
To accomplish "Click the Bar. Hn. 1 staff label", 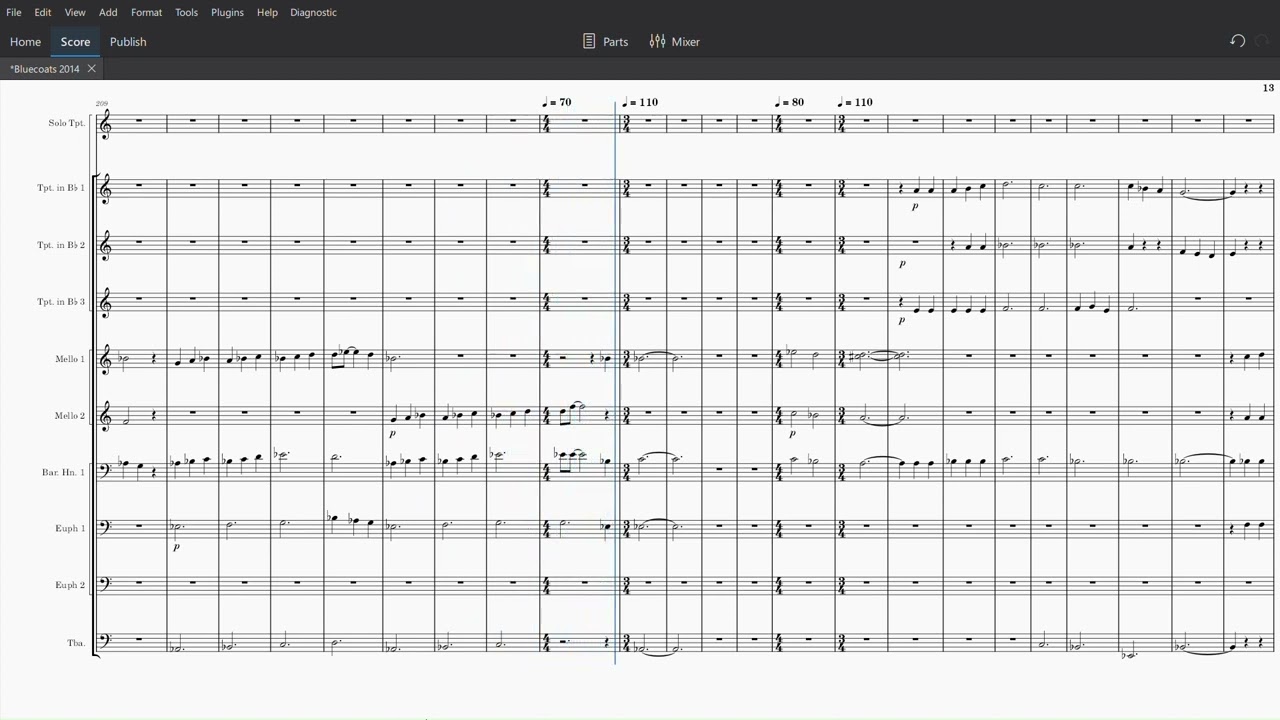I will point(64,472).
